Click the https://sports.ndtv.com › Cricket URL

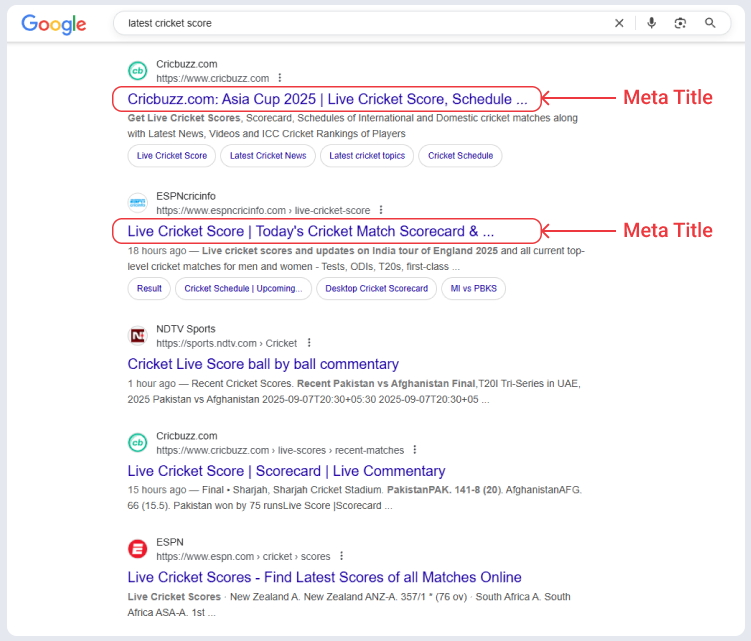coord(227,343)
